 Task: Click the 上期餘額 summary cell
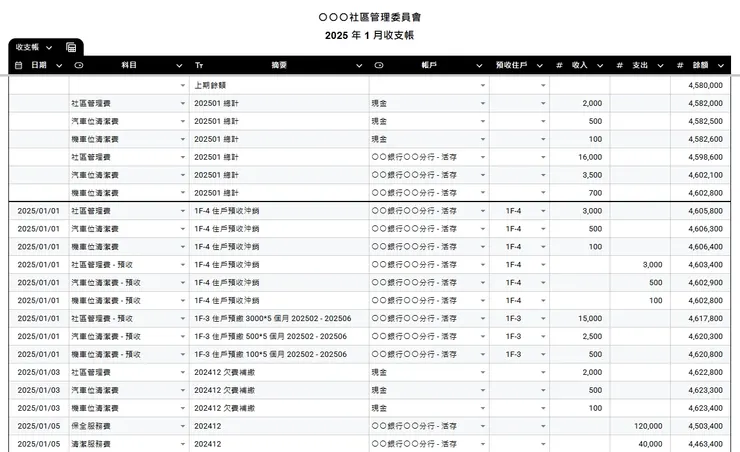click(x=279, y=85)
